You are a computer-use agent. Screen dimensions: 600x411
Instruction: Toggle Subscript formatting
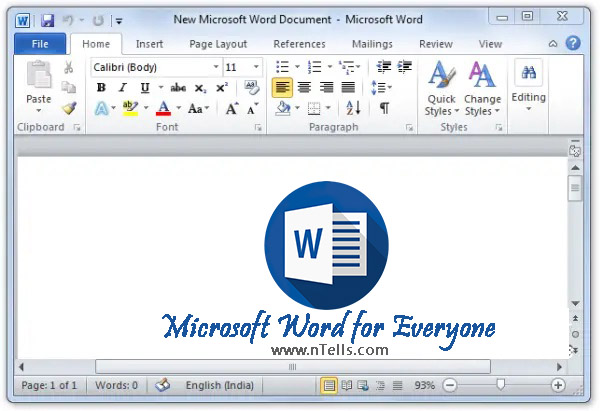[200, 88]
